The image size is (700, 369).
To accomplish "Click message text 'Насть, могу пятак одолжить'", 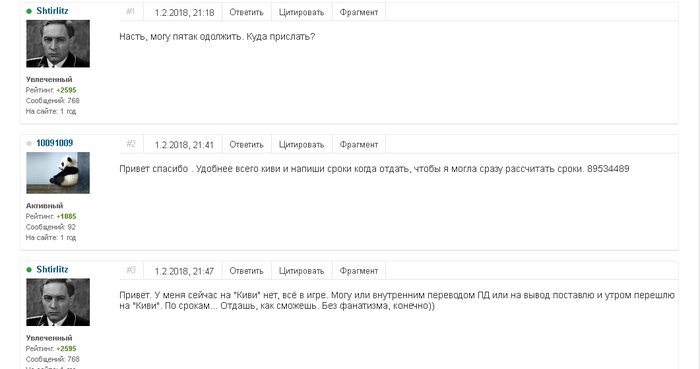I will tap(181, 37).
